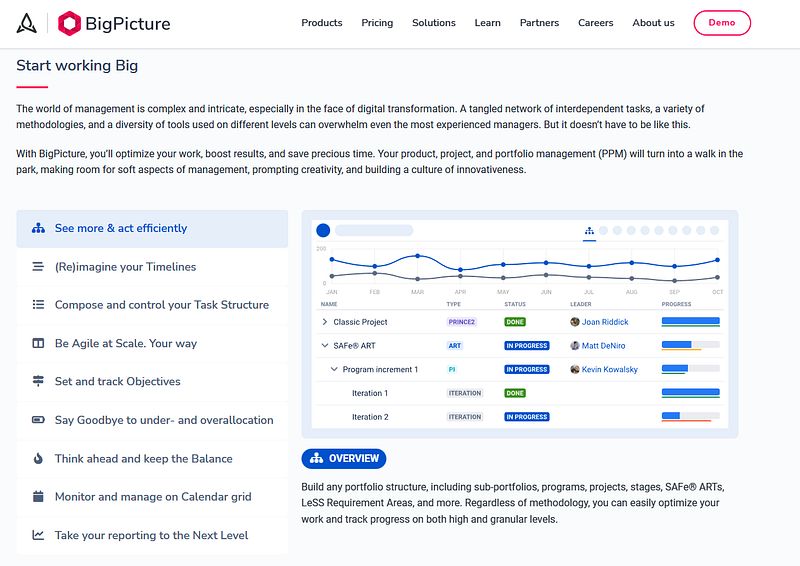The height and width of the screenshot is (566, 800).
Task: Open Kevin Kowalsky leader link
Action: [610, 370]
